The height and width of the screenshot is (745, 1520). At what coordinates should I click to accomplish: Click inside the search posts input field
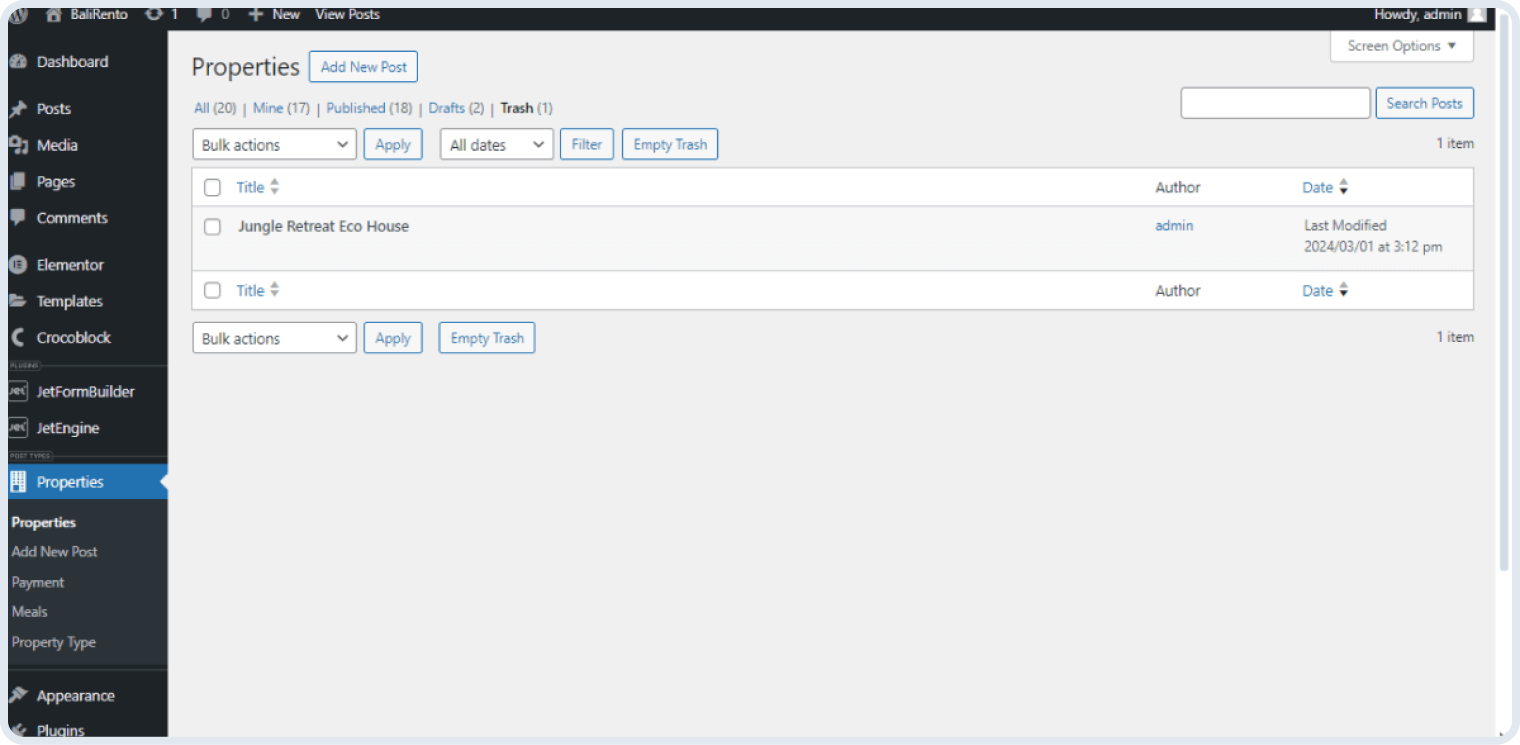tap(1275, 102)
